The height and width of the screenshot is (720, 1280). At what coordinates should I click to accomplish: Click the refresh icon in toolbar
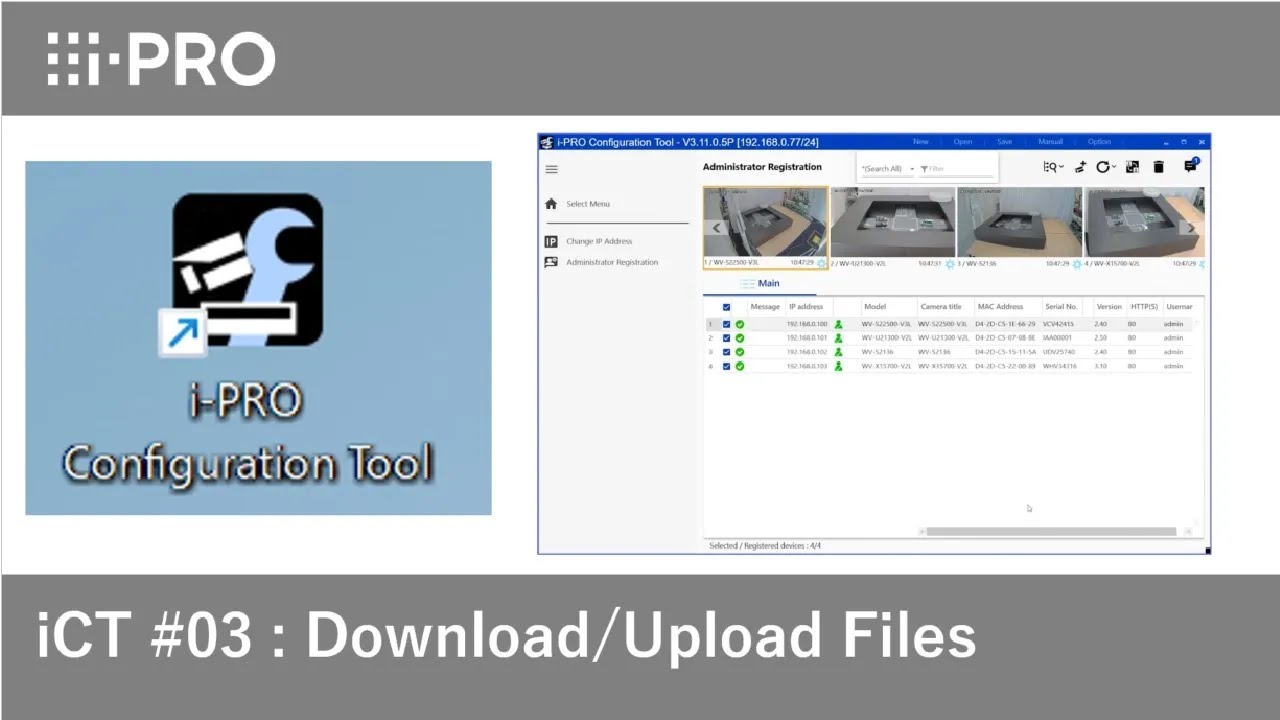pyautogui.click(x=1102, y=167)
